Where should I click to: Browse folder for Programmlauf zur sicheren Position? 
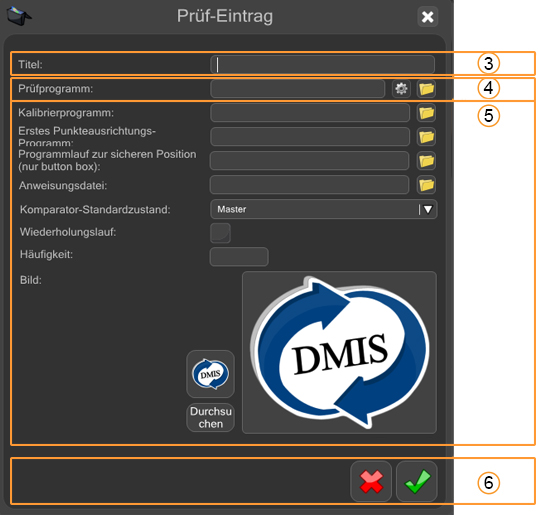pyautogui.click(x=426, y=161)
